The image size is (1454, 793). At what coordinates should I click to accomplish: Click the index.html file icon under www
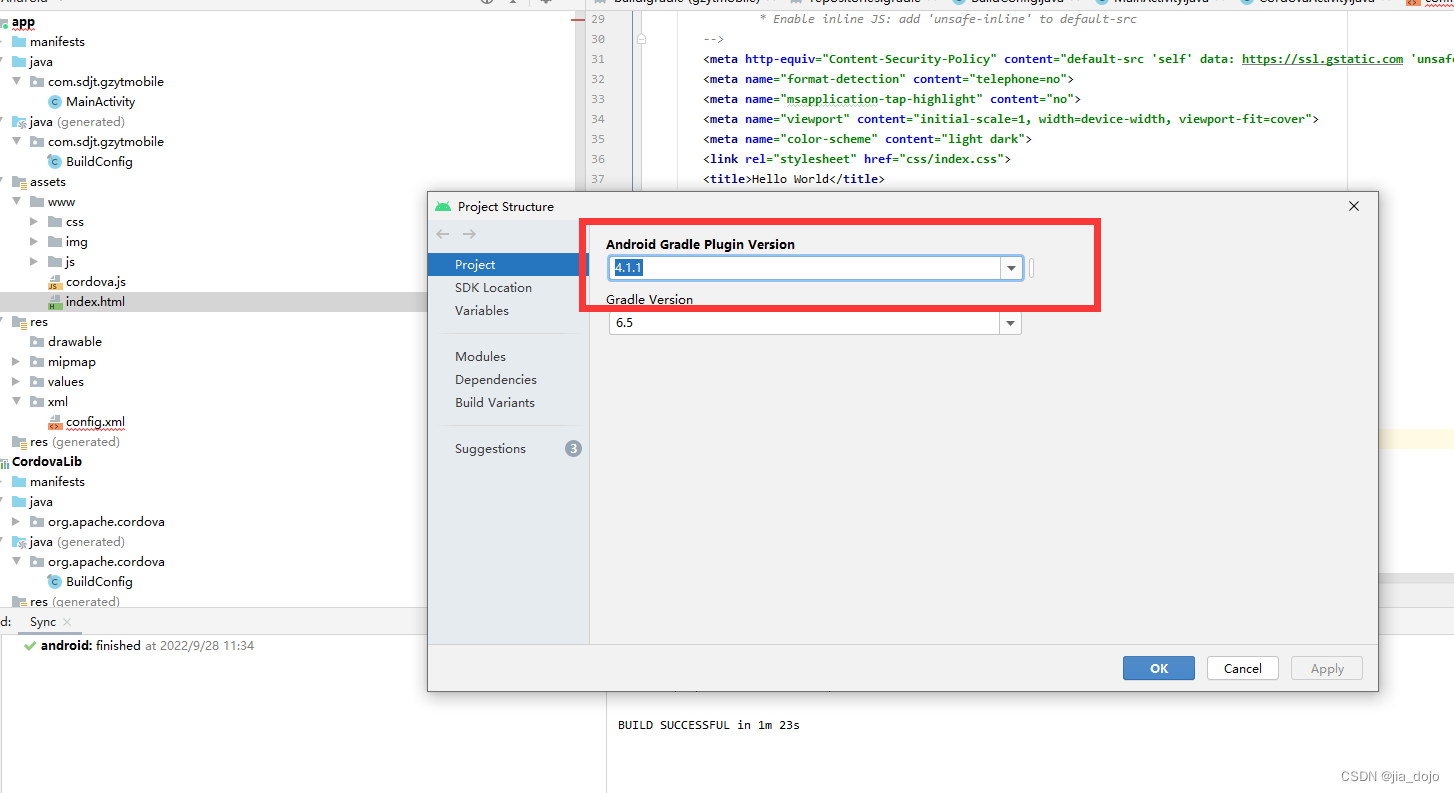(x=54, y=301)
